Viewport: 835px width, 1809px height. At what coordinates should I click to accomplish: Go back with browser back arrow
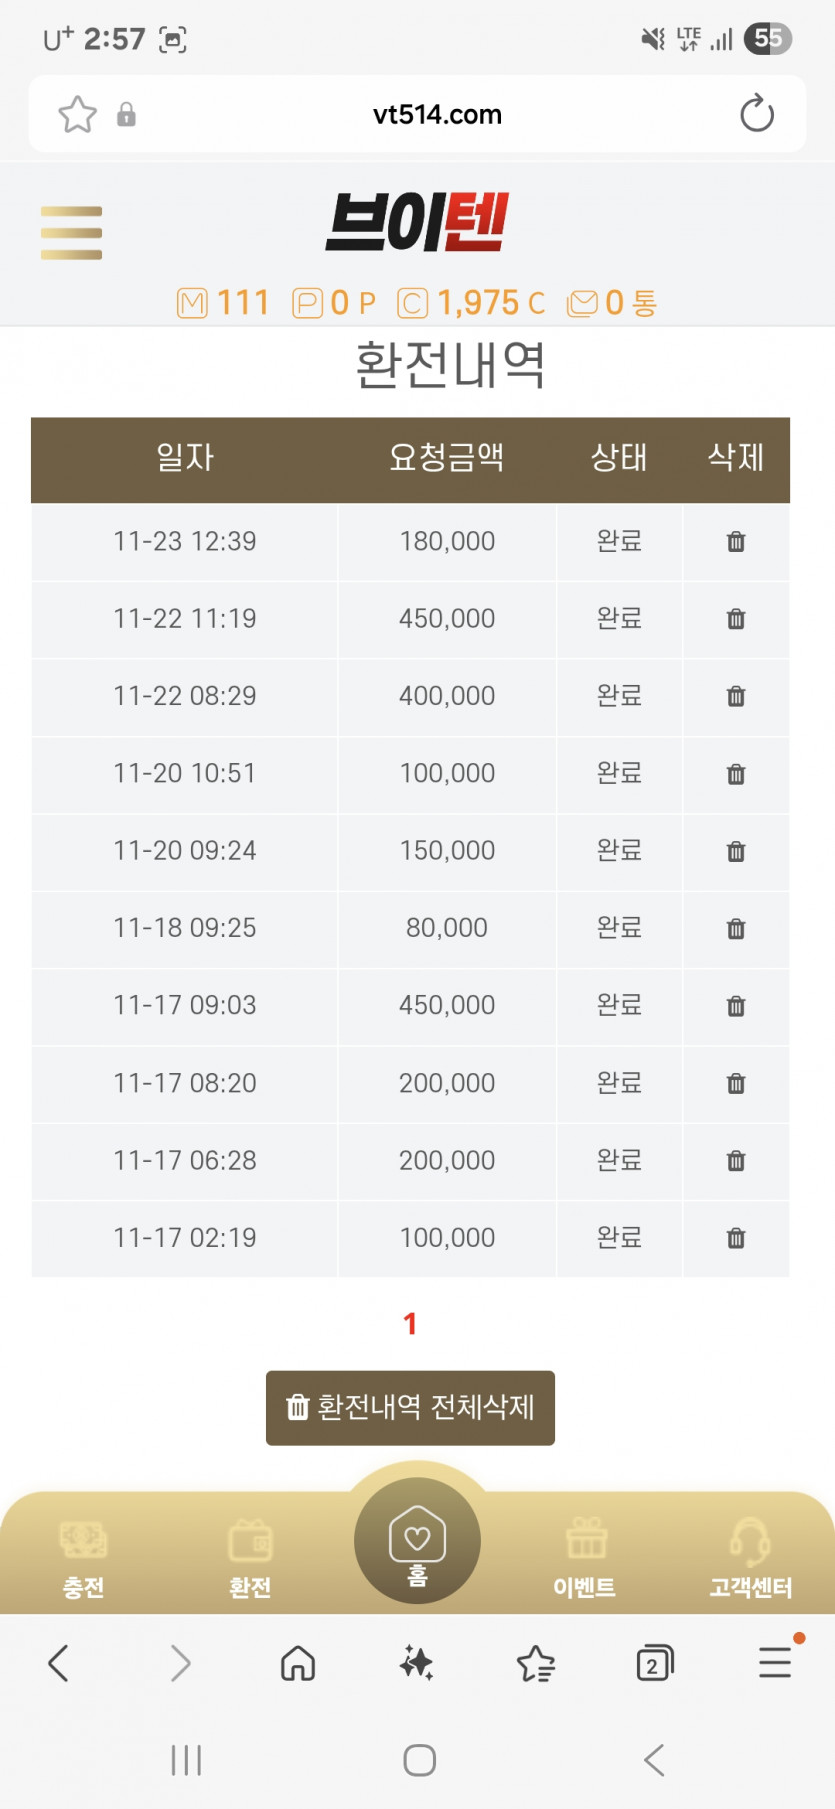pos(59,1663)
